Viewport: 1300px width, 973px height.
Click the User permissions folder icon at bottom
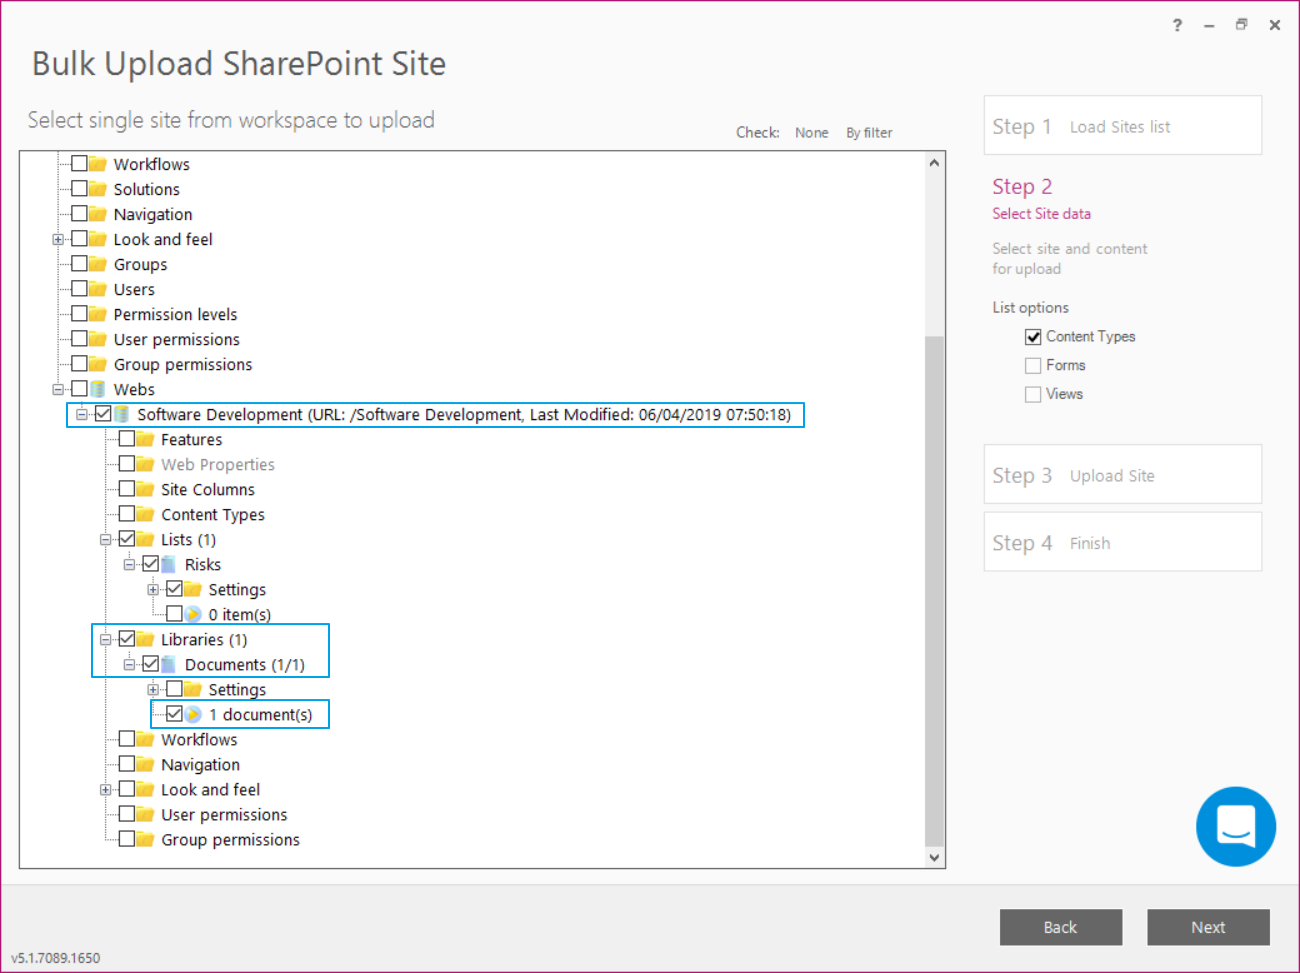[146, 814]
